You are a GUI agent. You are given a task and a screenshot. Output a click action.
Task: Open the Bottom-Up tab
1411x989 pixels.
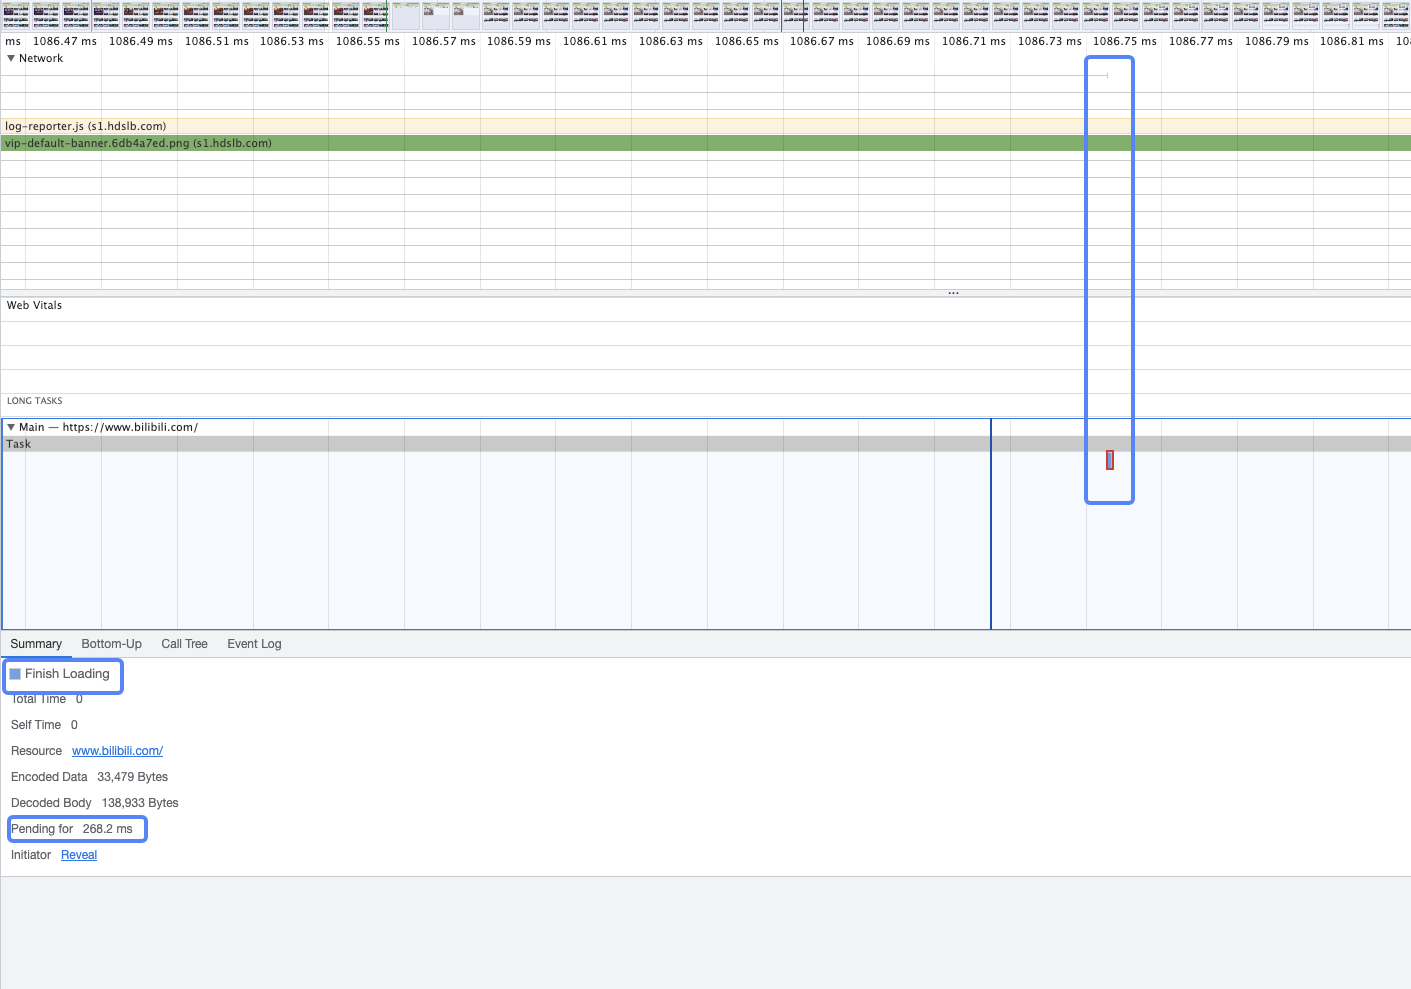111,644
